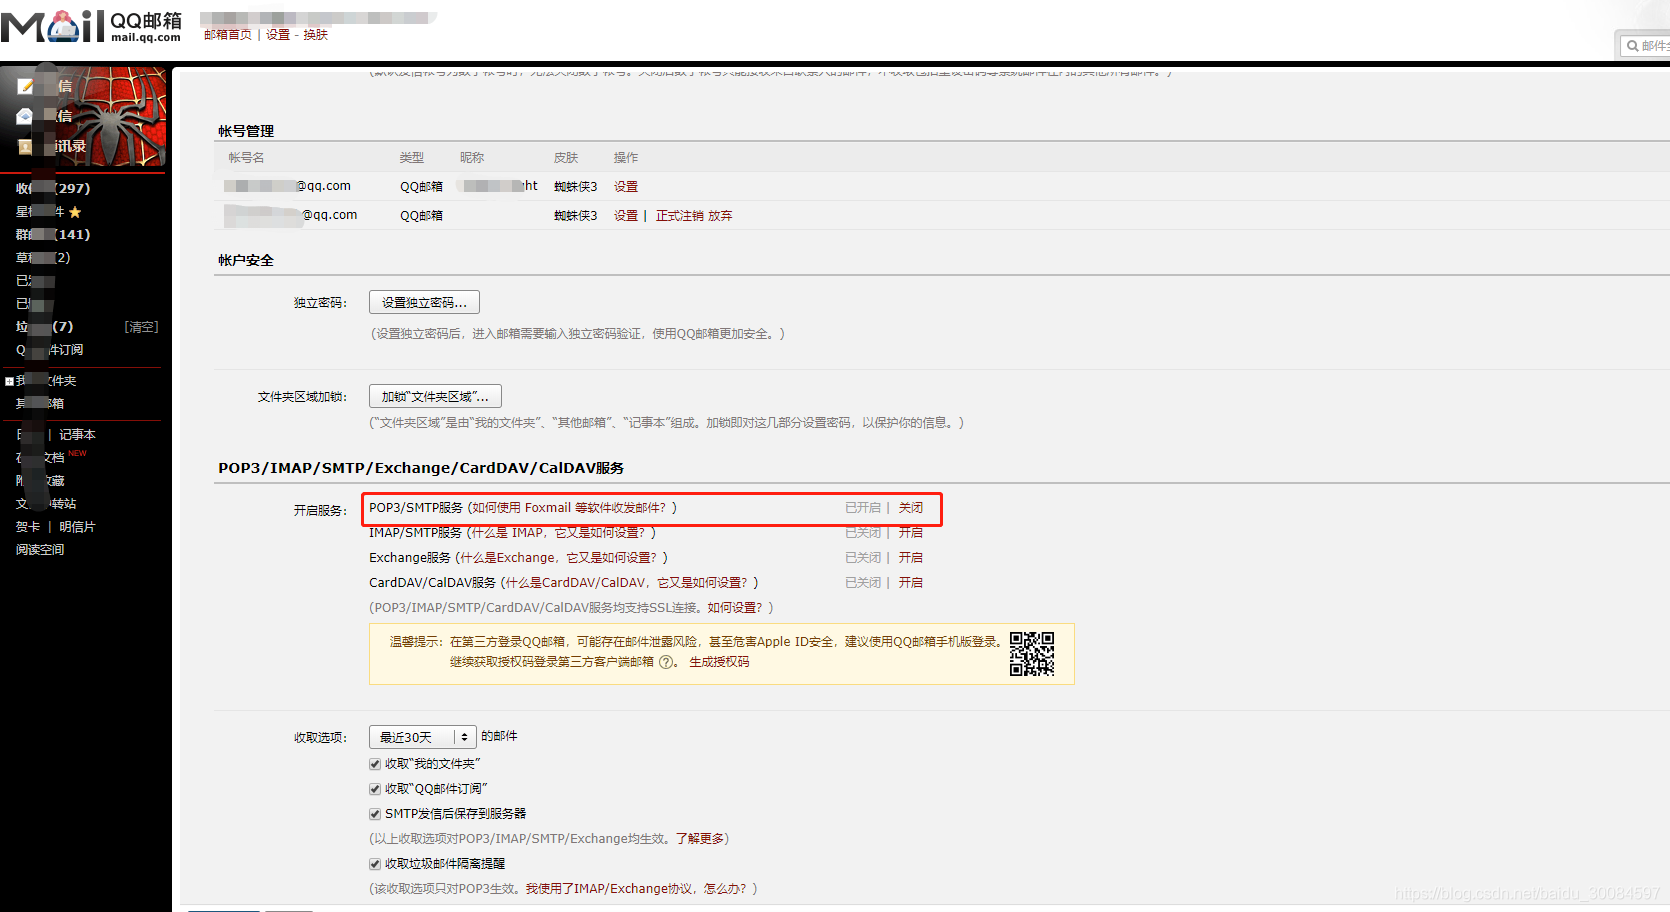Open the skin changer via 换肤
Screen dimensions: 1670x912
[315, 33]
